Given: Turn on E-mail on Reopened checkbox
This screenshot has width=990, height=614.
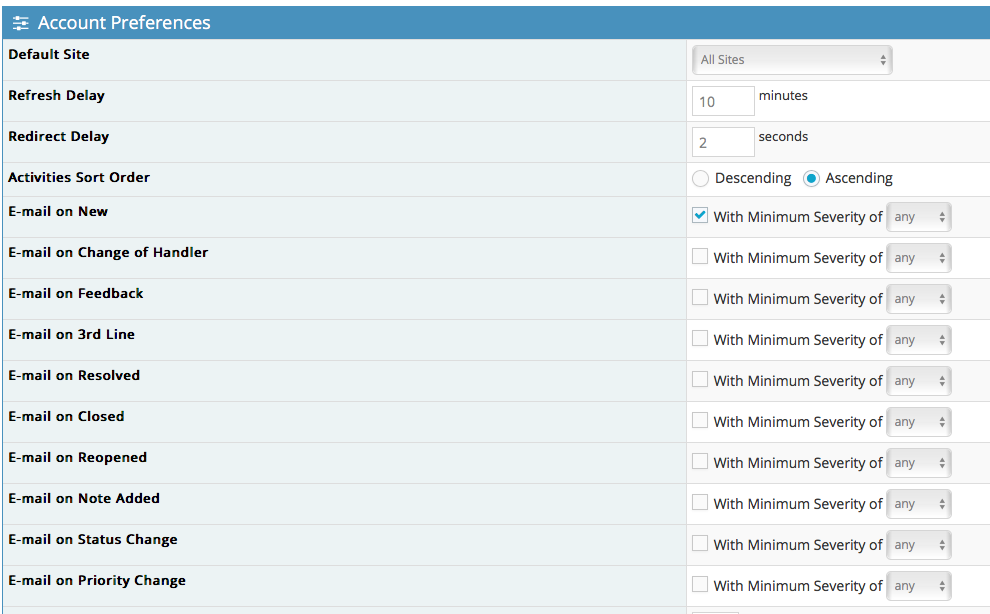Looking at the screenshot, I should coord(700,462).
